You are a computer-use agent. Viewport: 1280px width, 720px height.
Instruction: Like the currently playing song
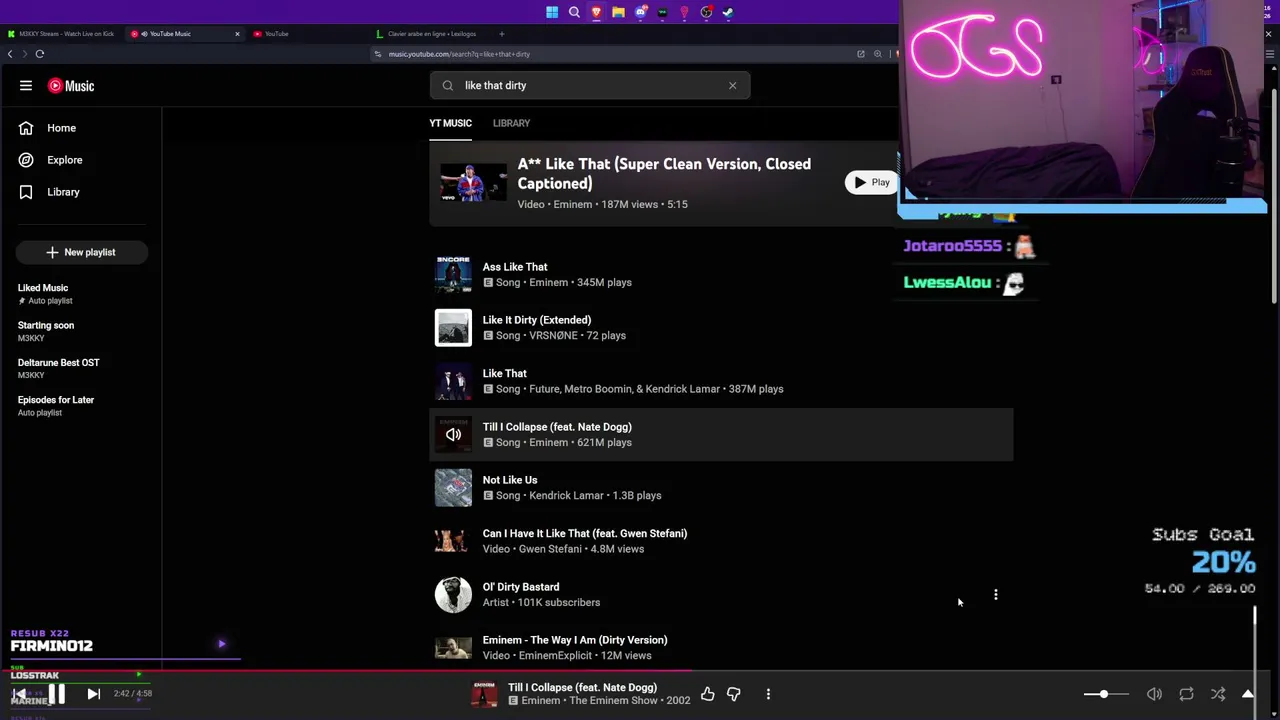(707, 694)
